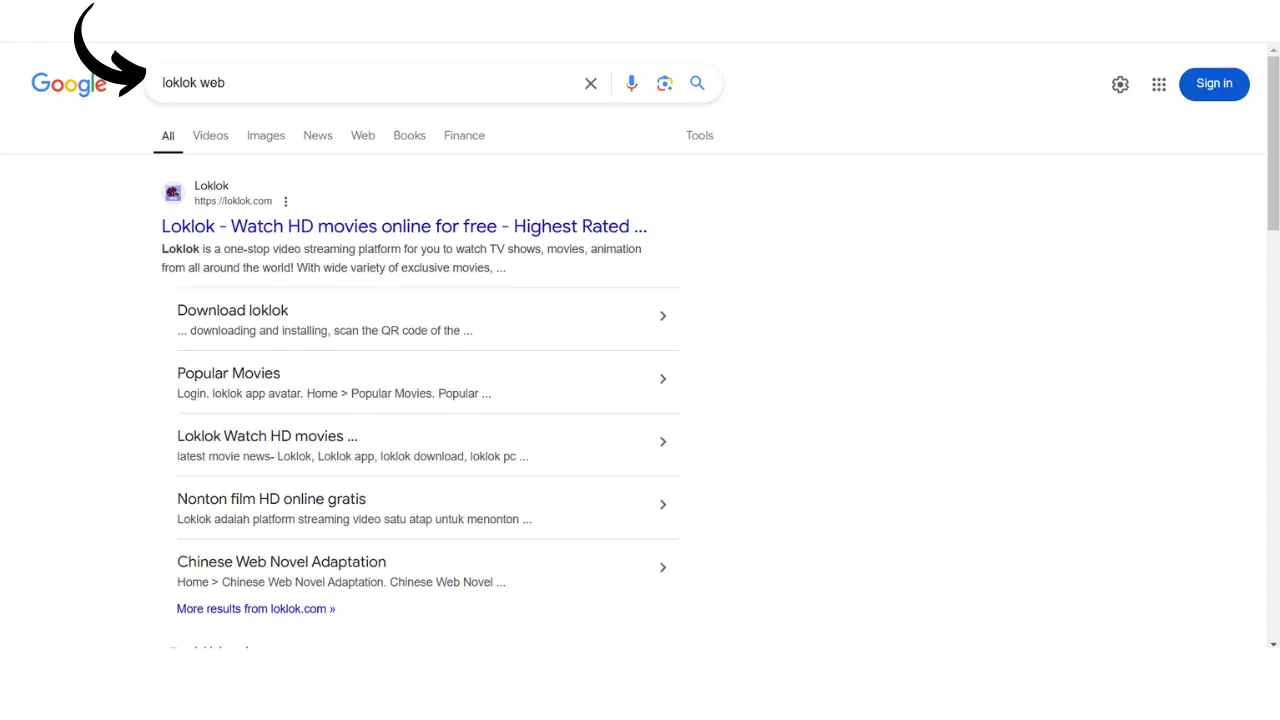1280x720 pixels.
Task: Select the All results tab
Action: [168, 136]
